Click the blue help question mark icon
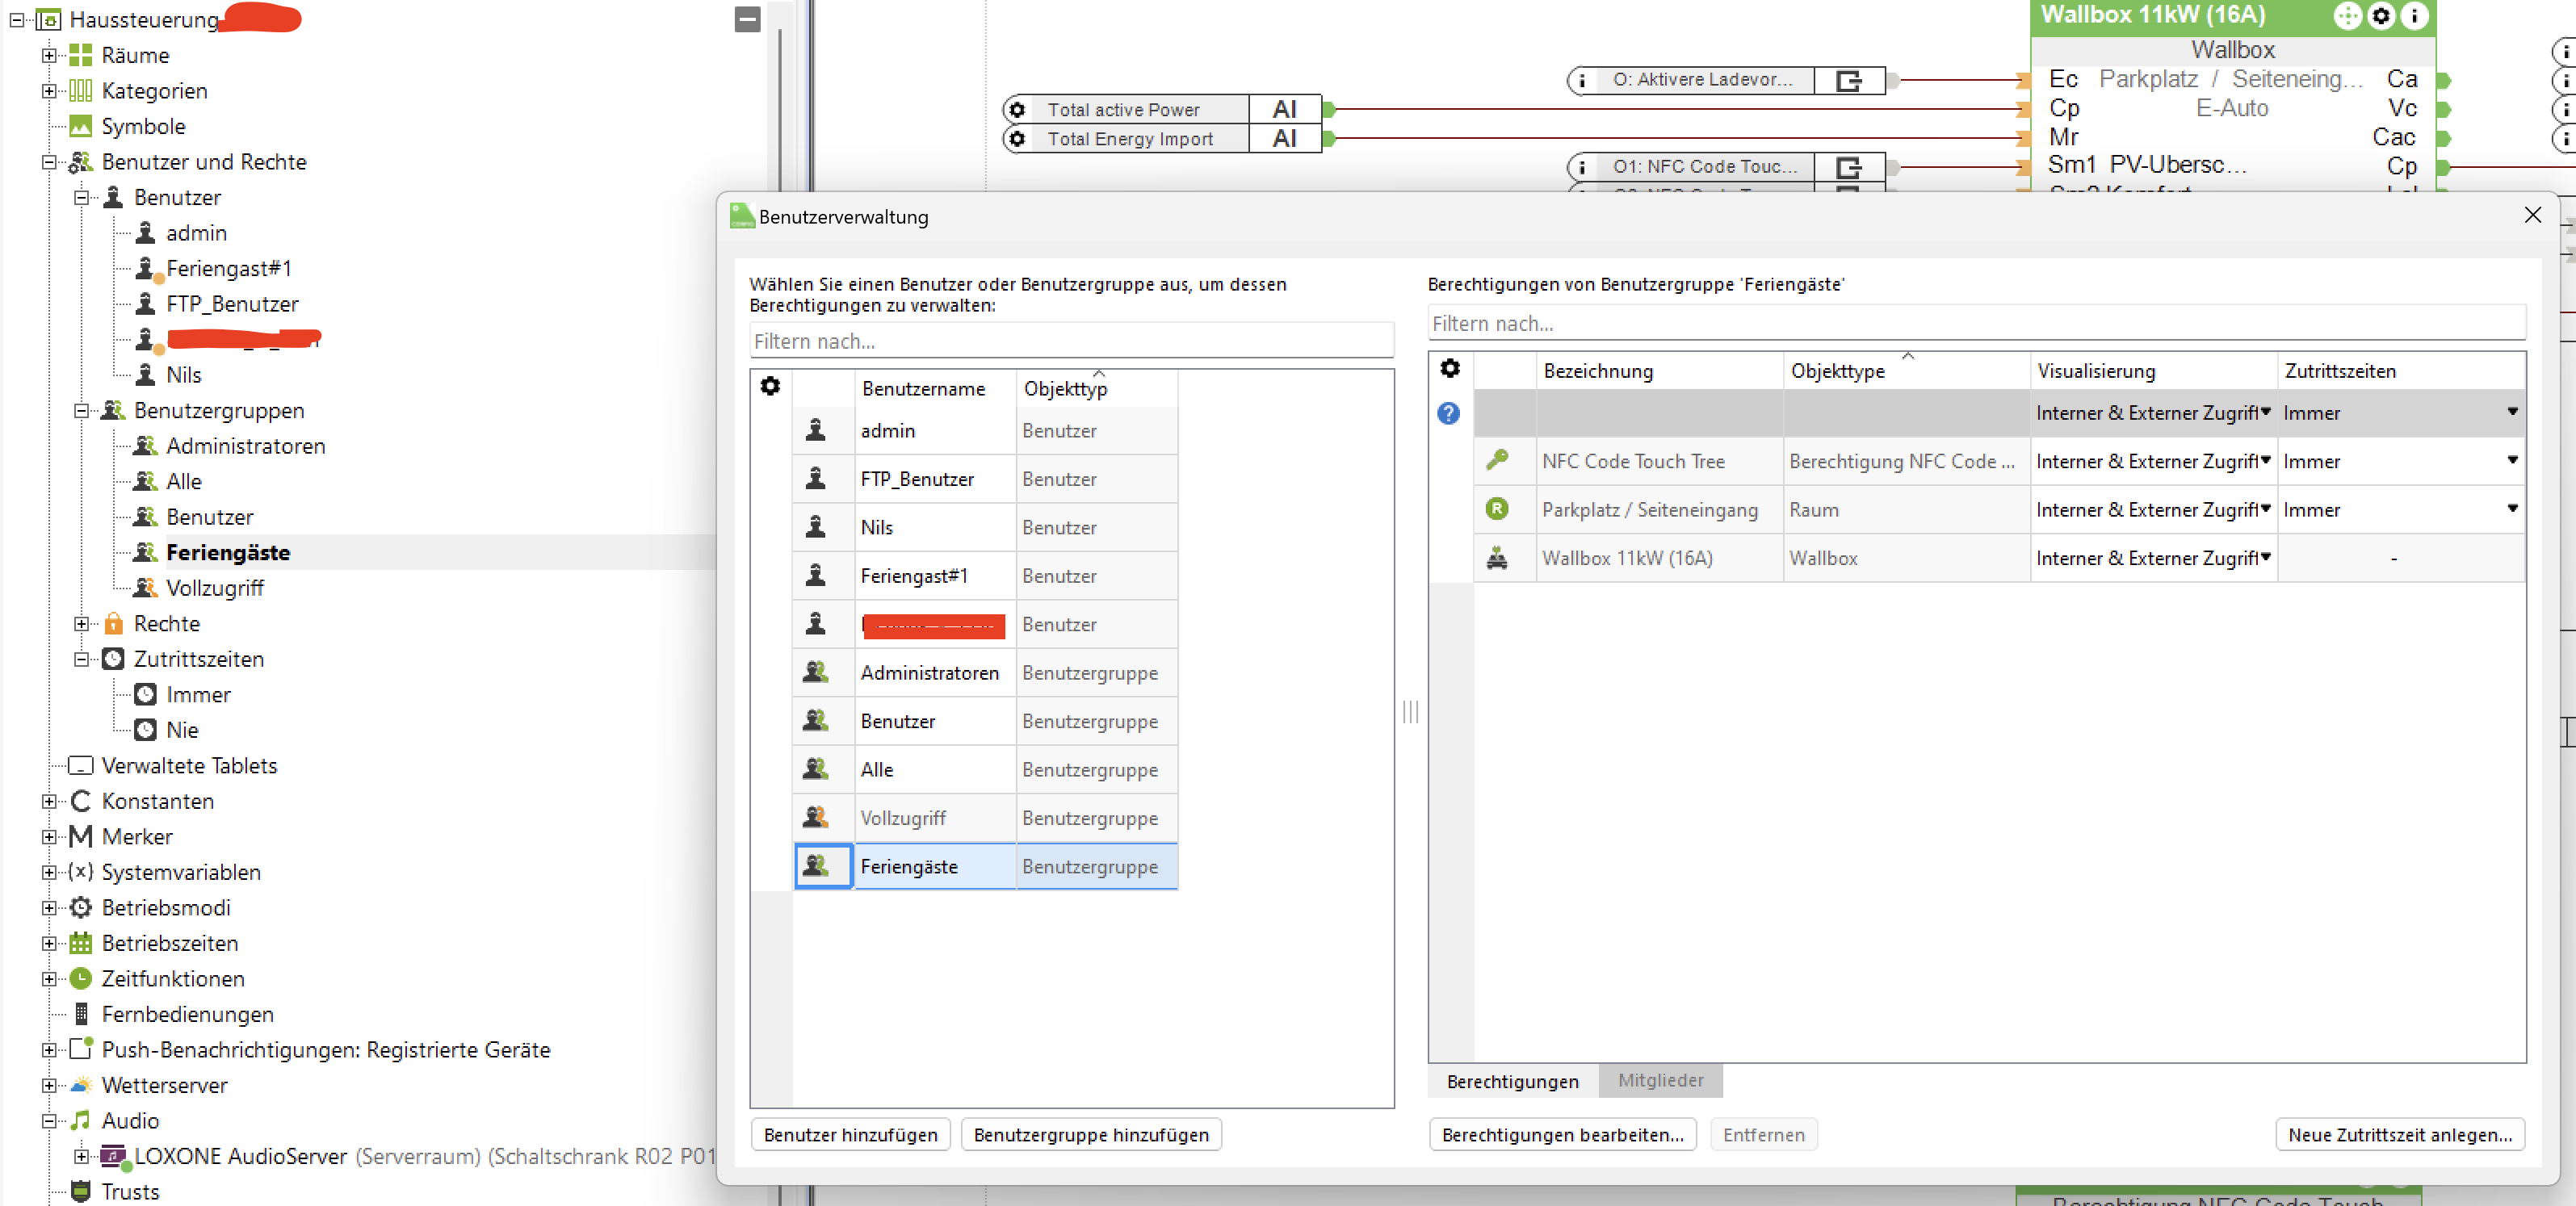The image size is (2576, 1206). [1448, 413]
